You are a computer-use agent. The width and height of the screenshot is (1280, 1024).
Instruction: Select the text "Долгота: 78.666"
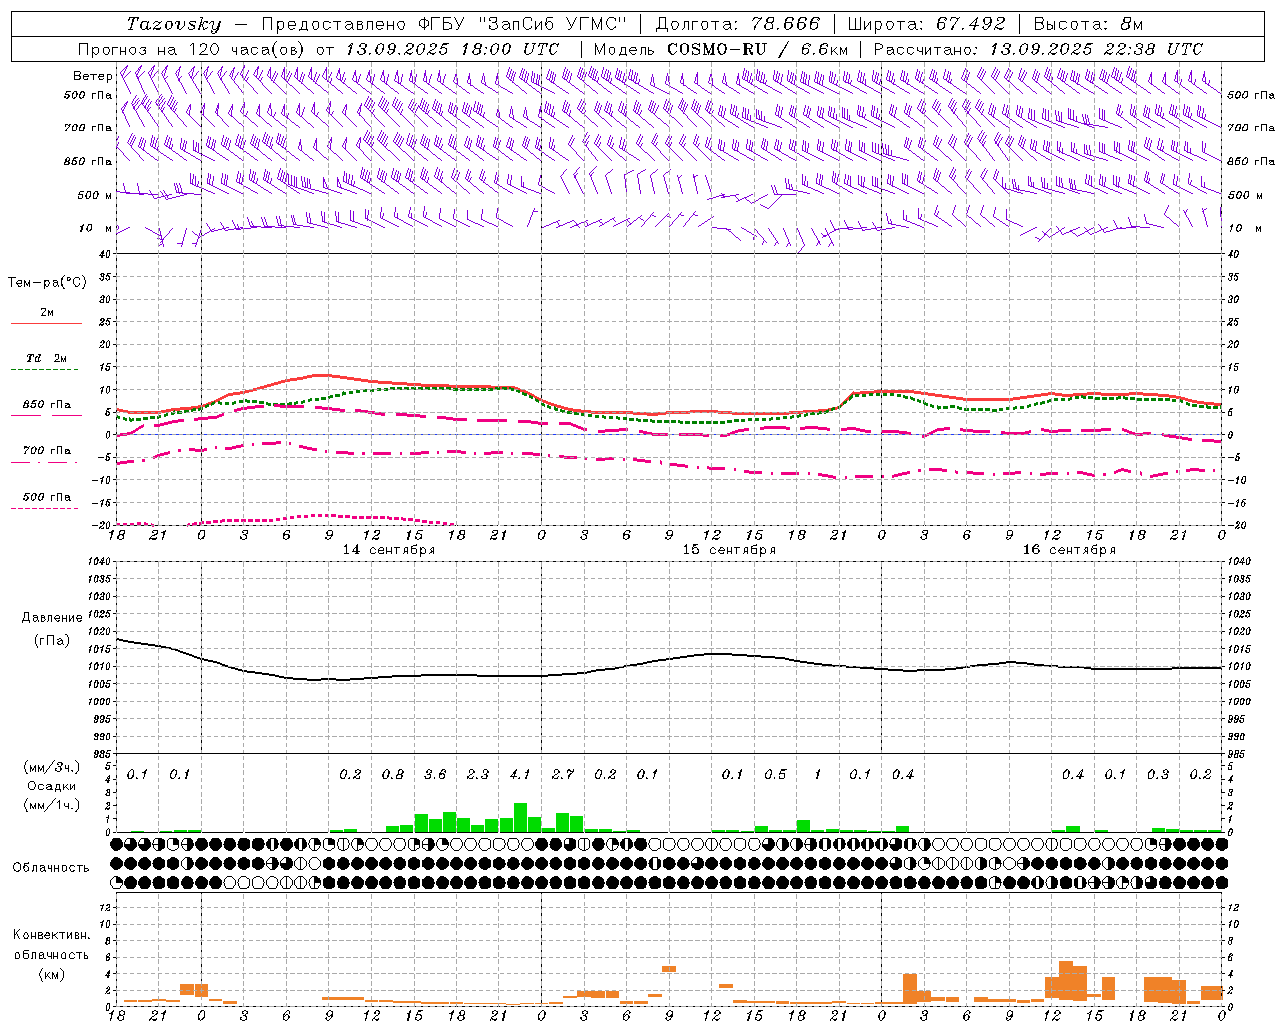738,24
